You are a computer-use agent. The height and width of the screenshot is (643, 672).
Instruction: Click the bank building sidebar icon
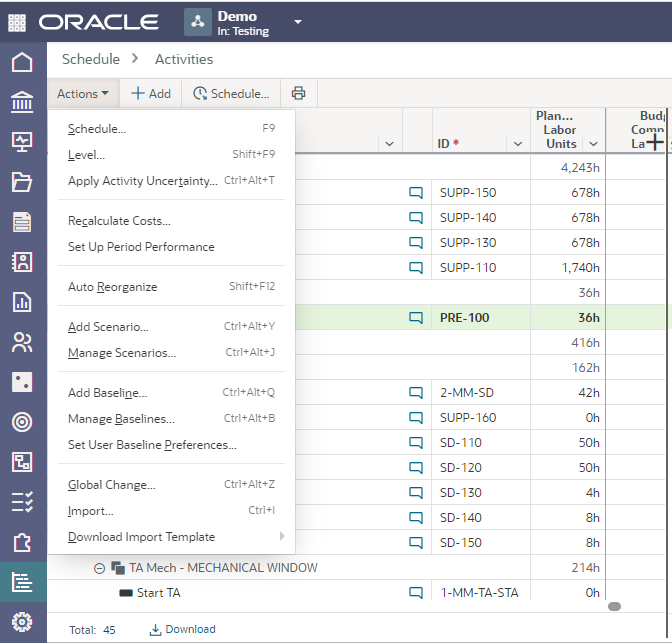pos(21,103)
